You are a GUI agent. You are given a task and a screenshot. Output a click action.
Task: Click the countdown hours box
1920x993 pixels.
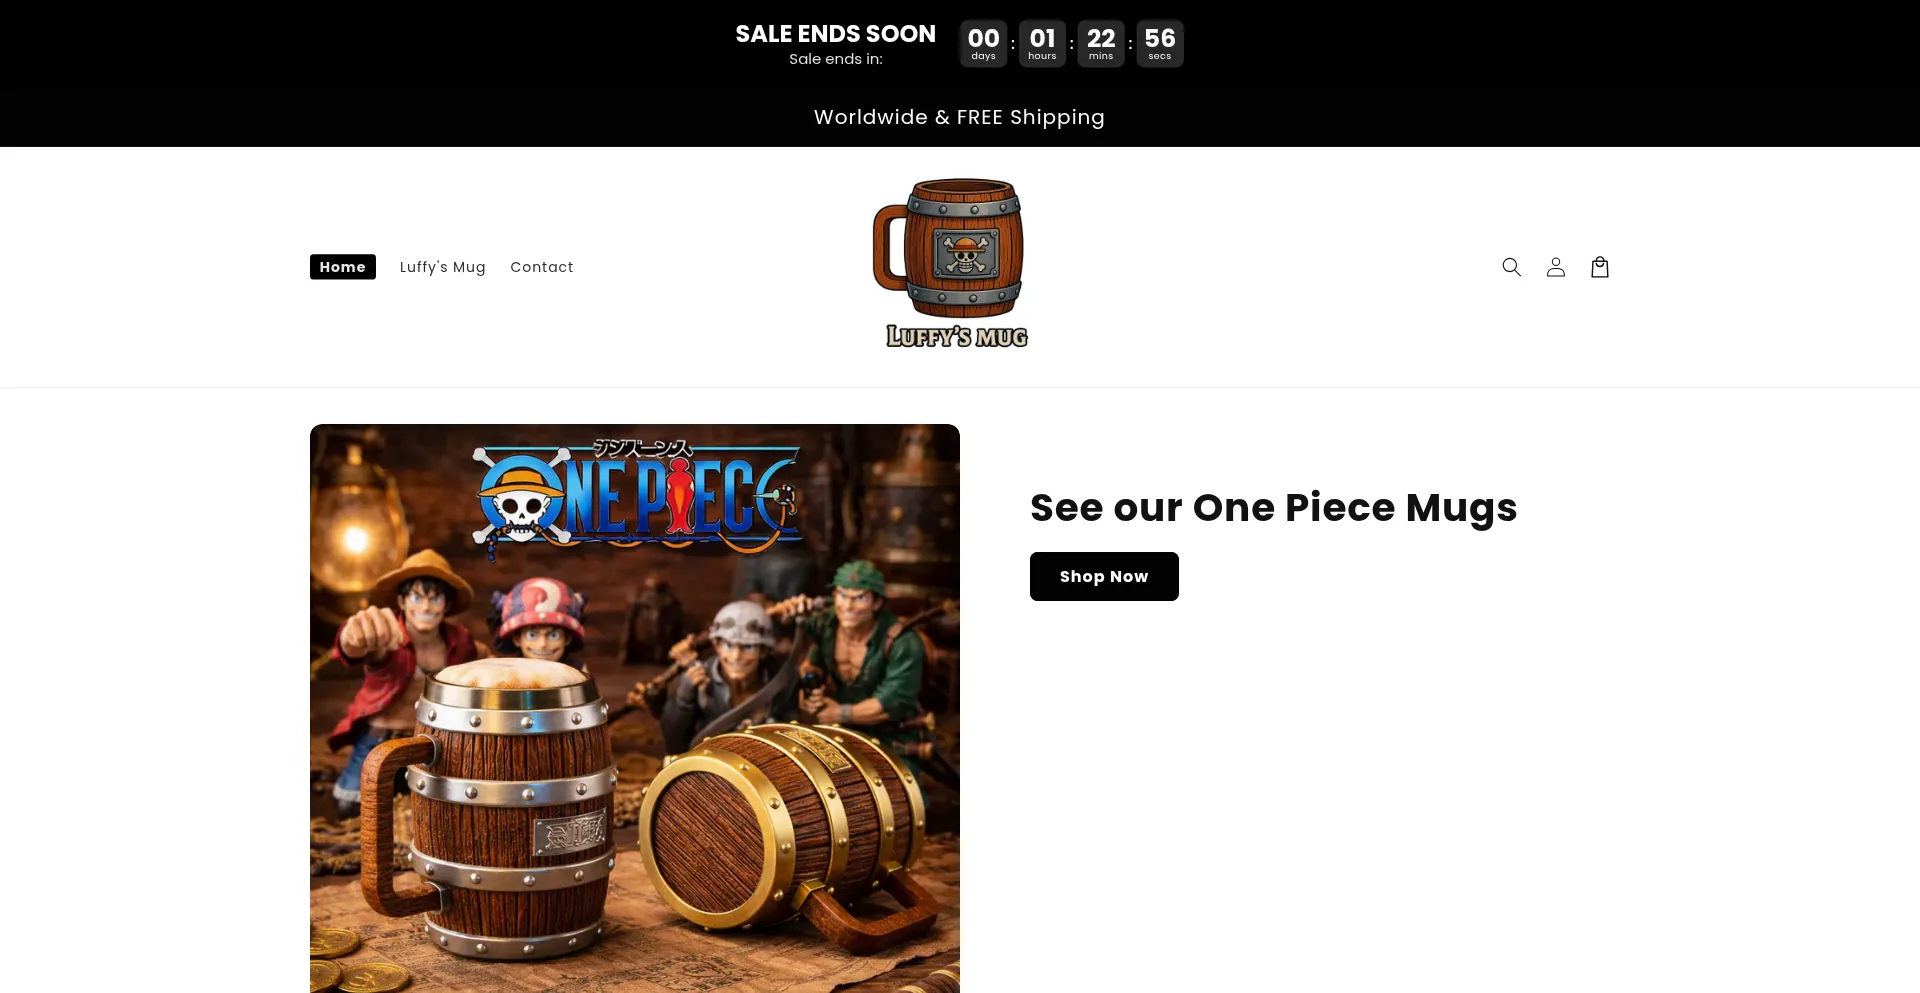coord(1042,44)
